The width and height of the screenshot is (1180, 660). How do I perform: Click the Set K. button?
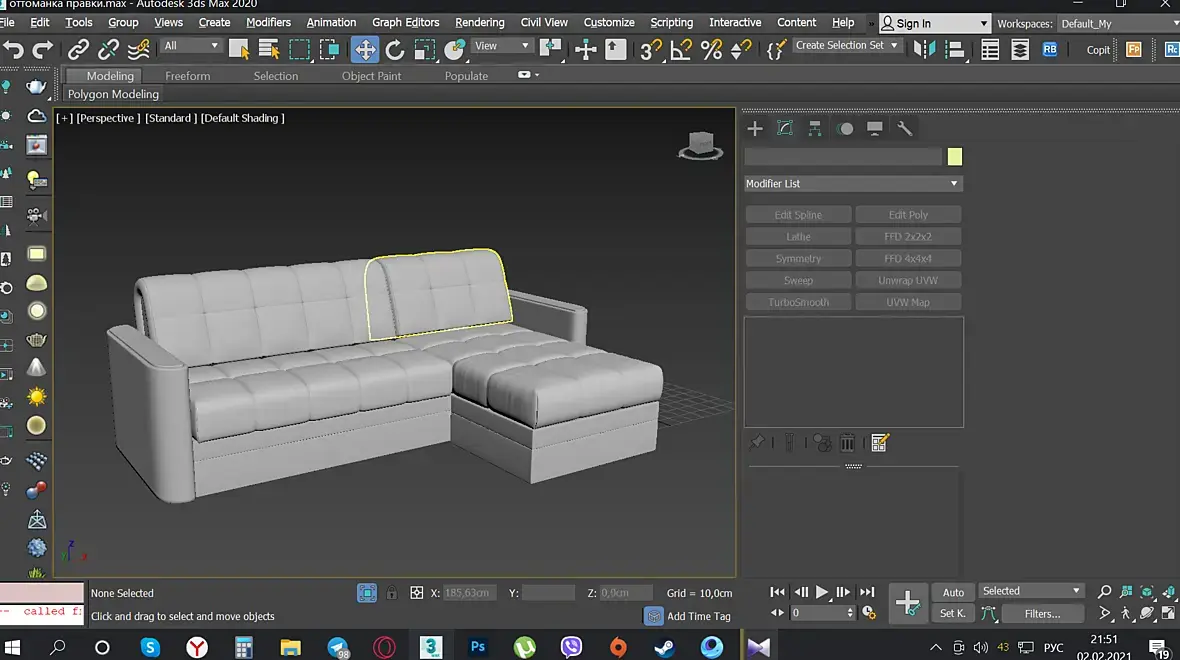(x=953, y=614)
